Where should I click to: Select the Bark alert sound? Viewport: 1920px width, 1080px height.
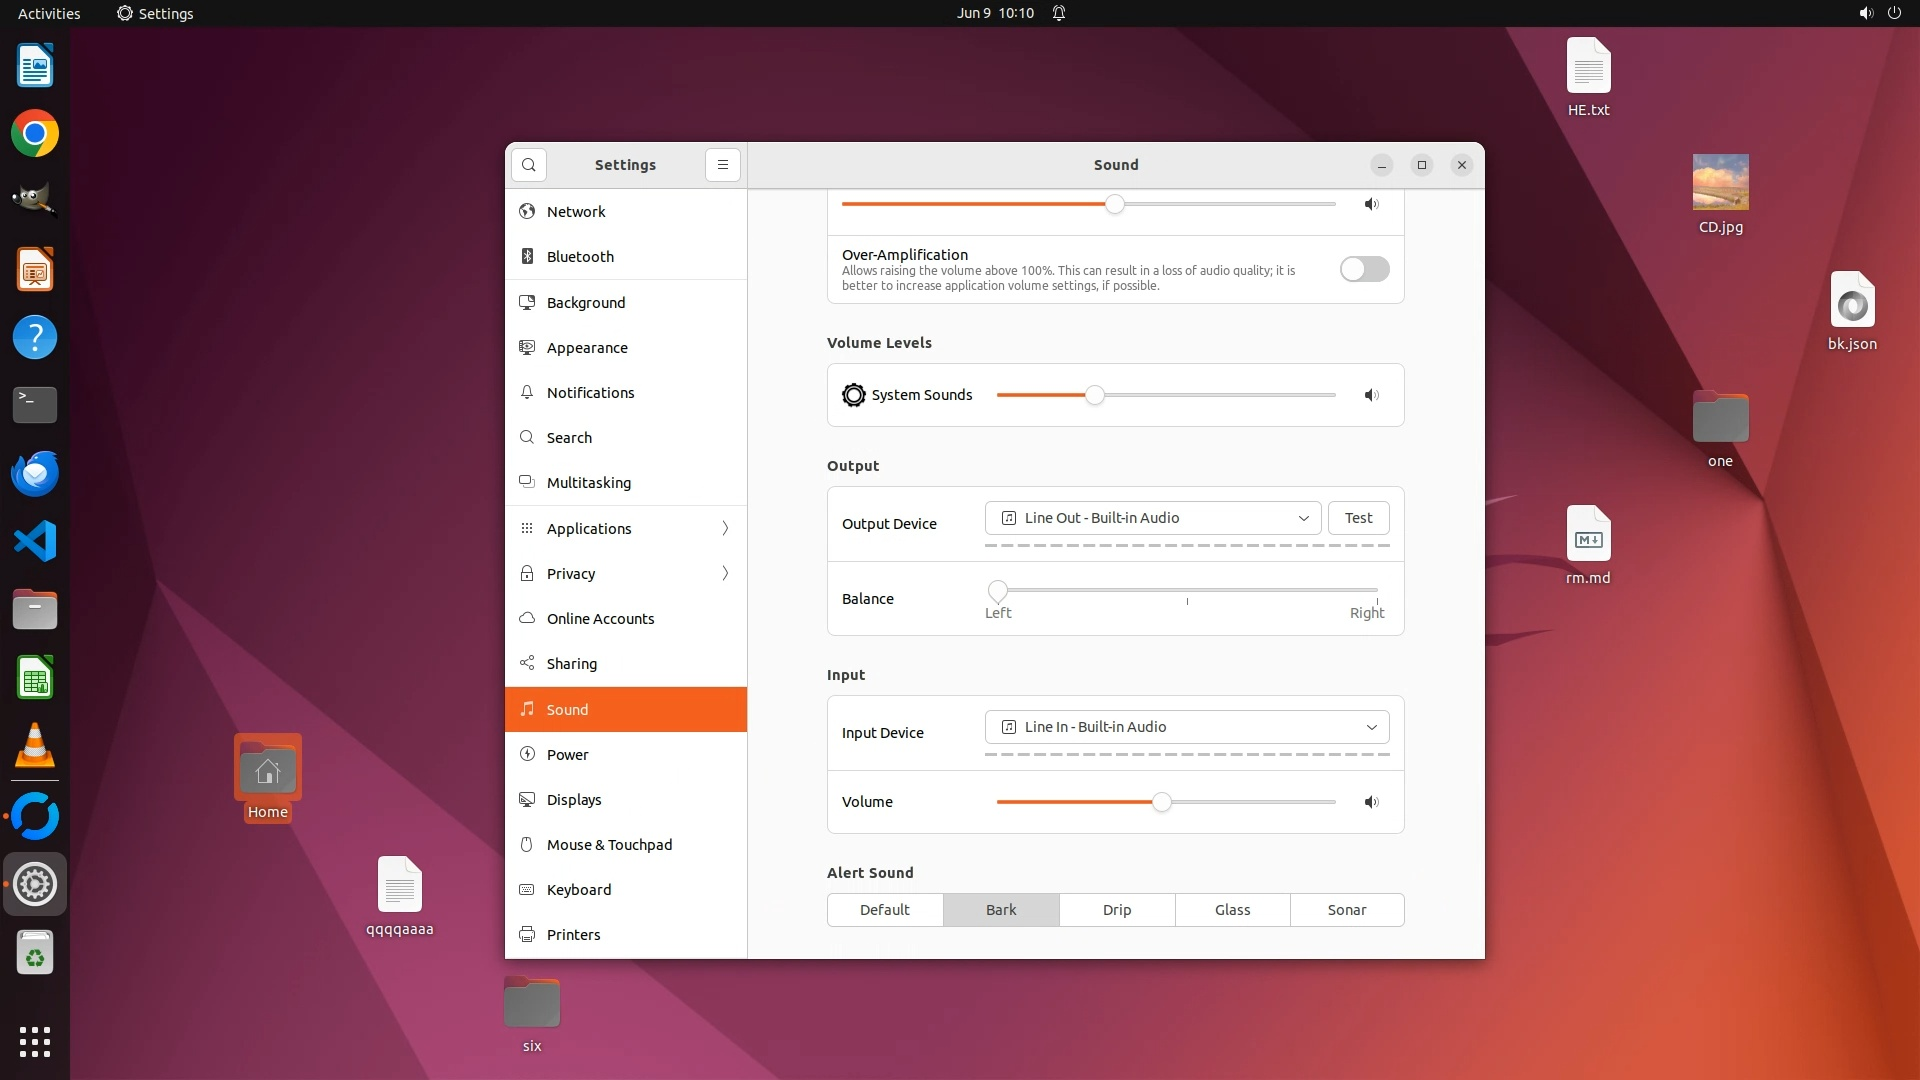coord(1000,910)
